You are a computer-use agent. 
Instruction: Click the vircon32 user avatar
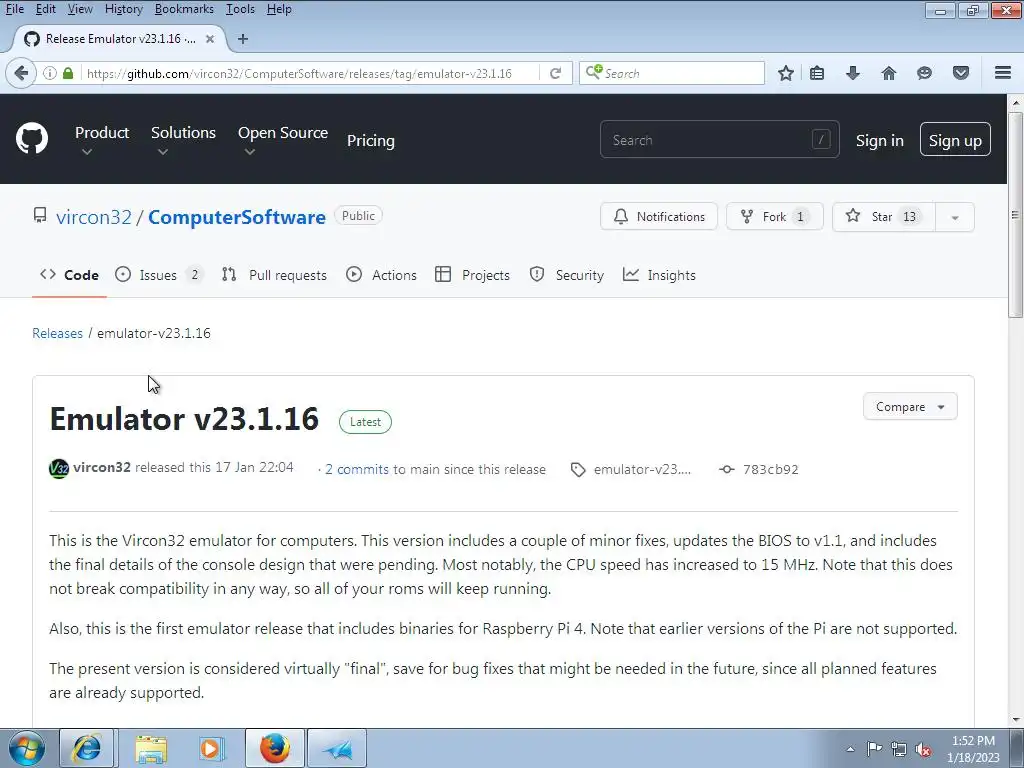(59, 468)
